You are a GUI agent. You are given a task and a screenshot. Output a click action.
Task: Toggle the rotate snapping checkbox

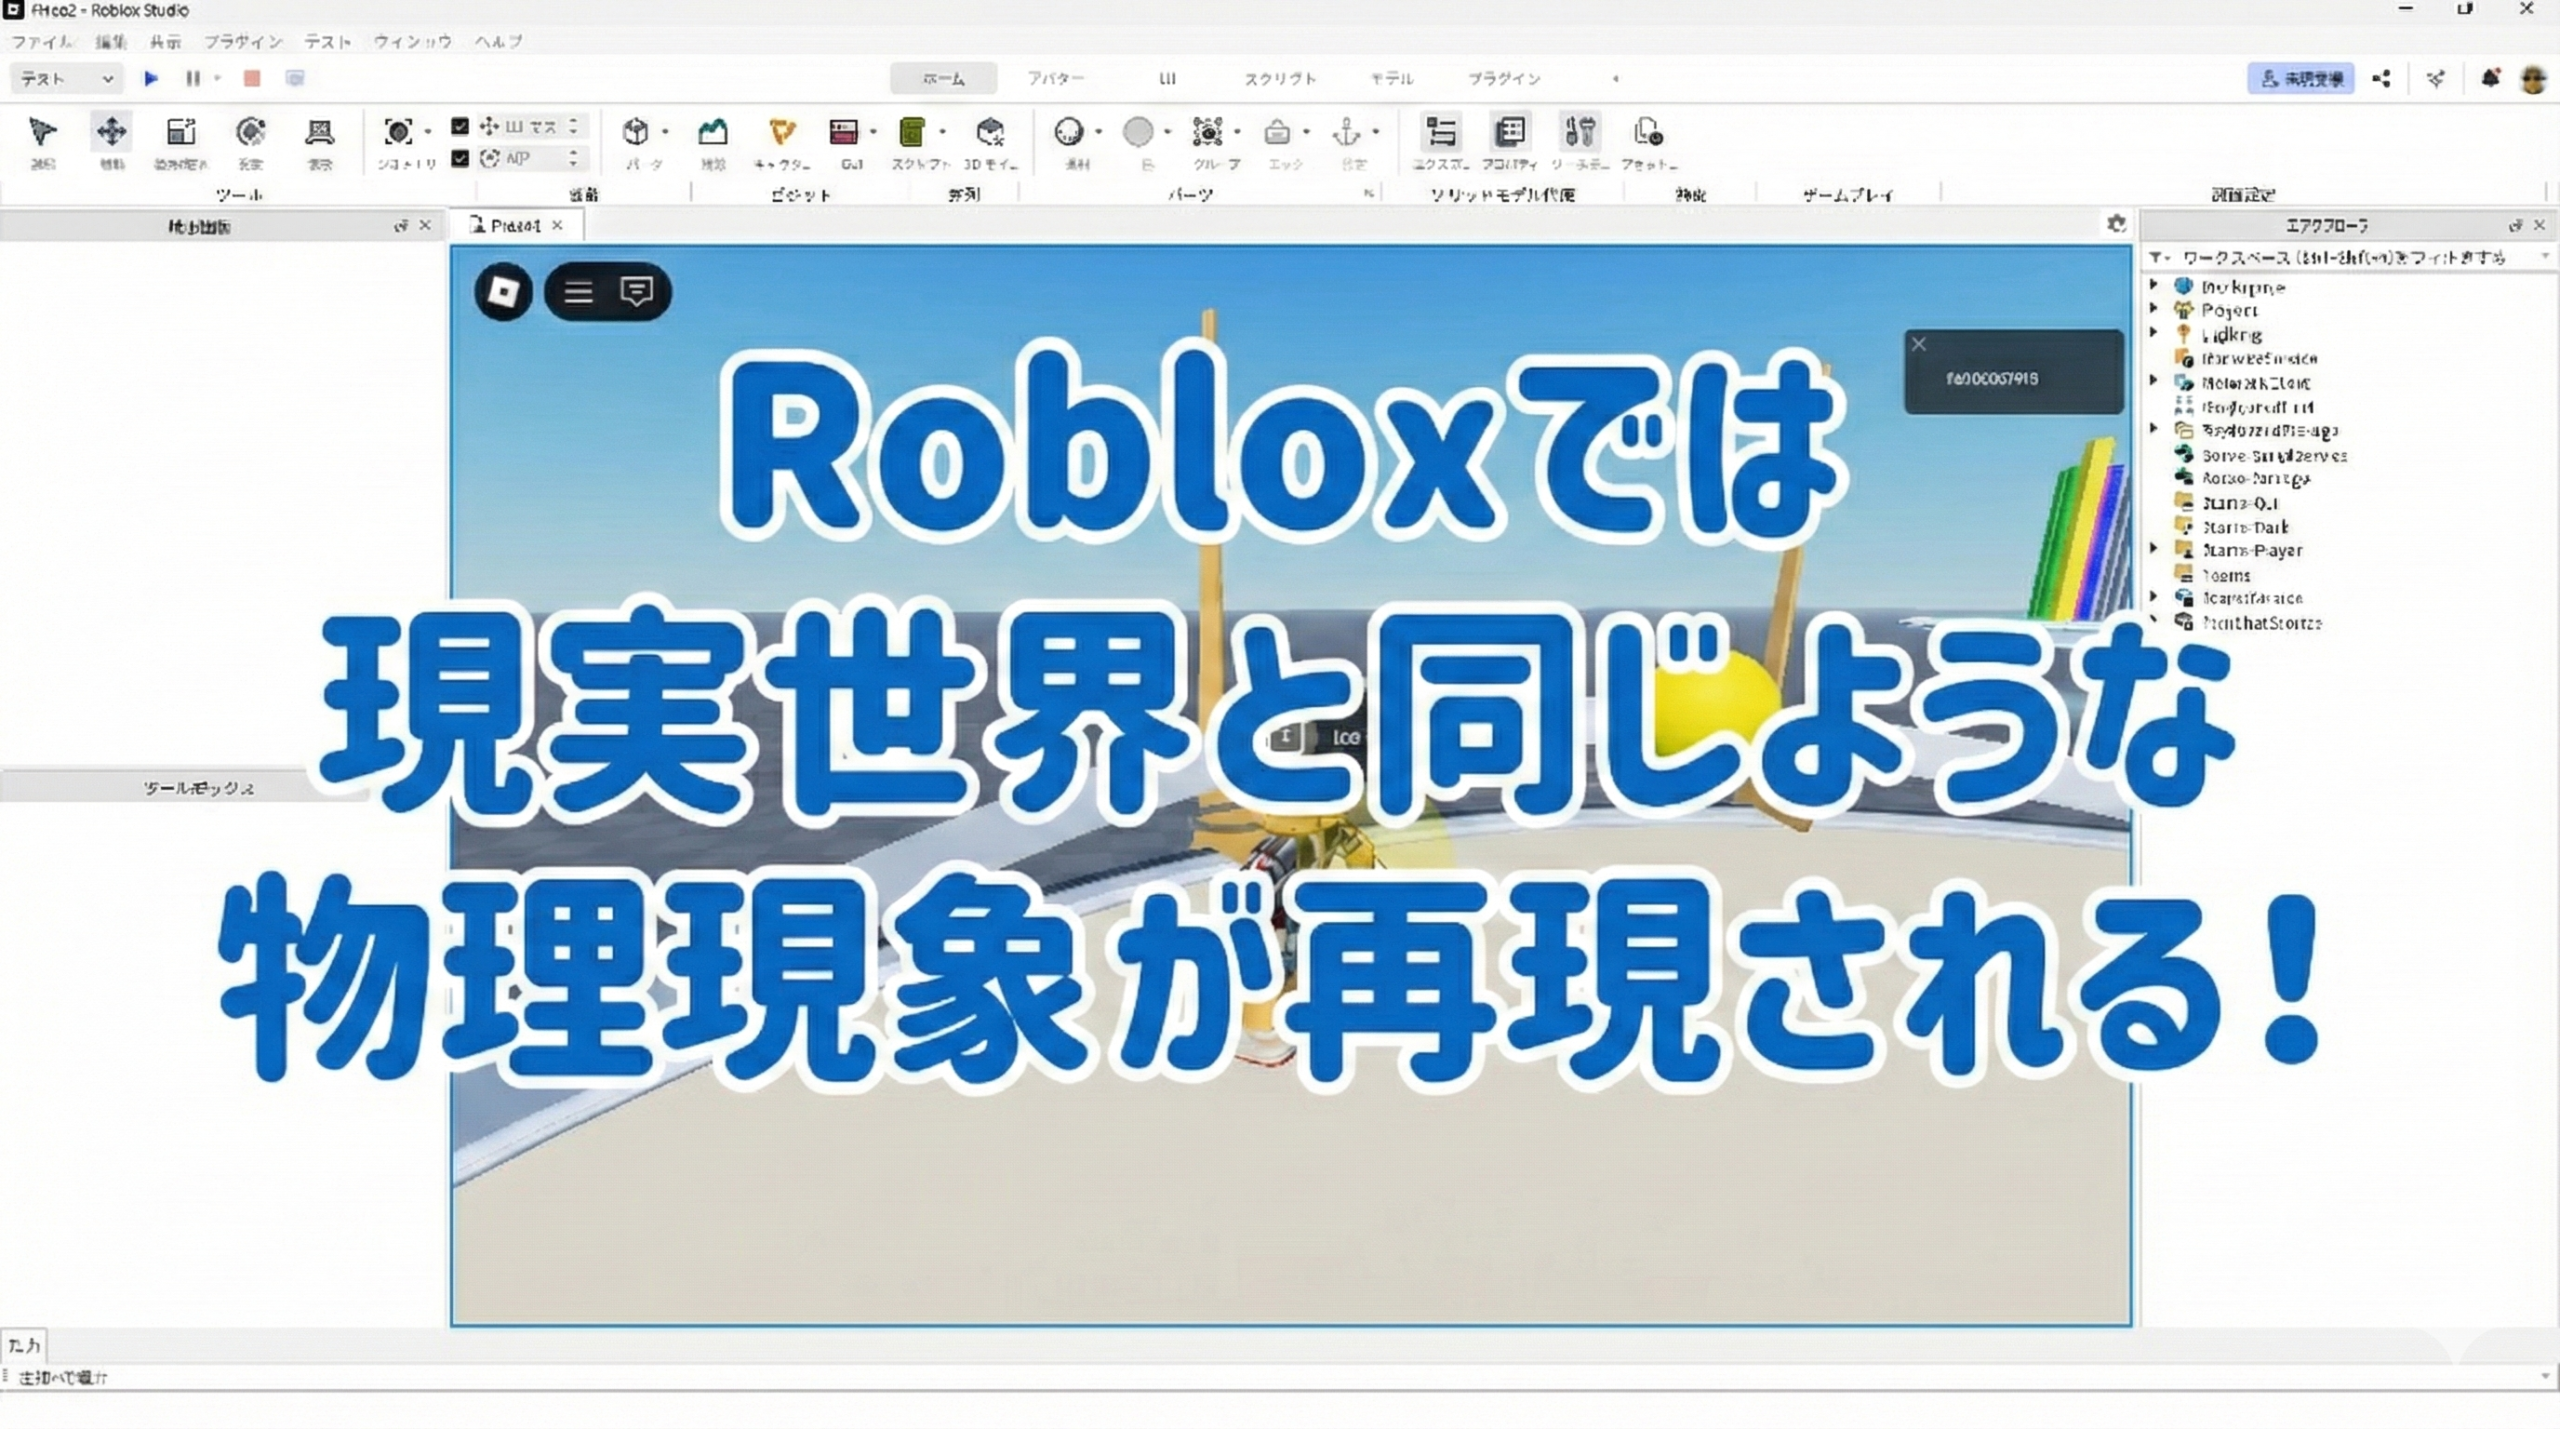tap(460, 158)
